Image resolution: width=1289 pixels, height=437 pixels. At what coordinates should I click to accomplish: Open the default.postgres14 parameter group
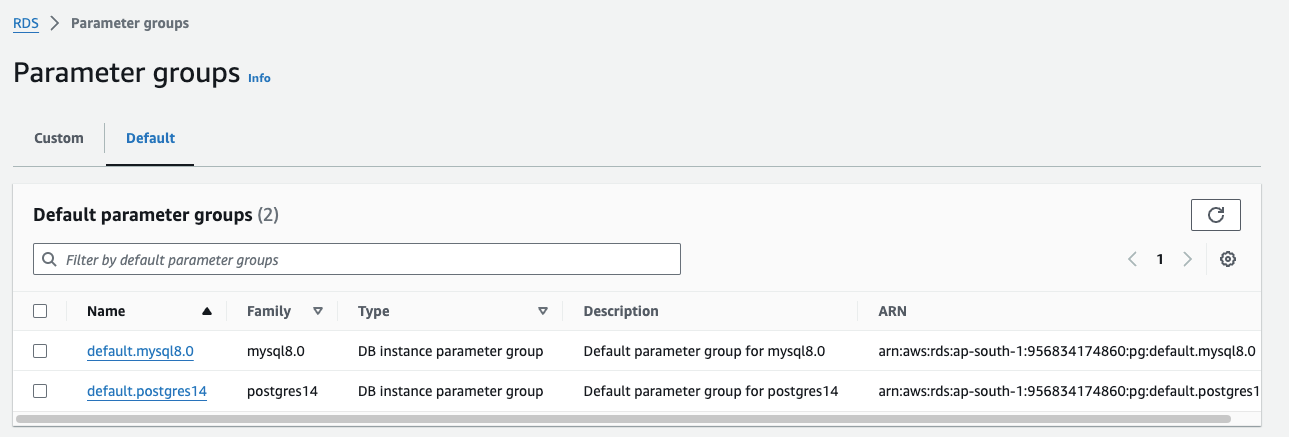point(146,391)
